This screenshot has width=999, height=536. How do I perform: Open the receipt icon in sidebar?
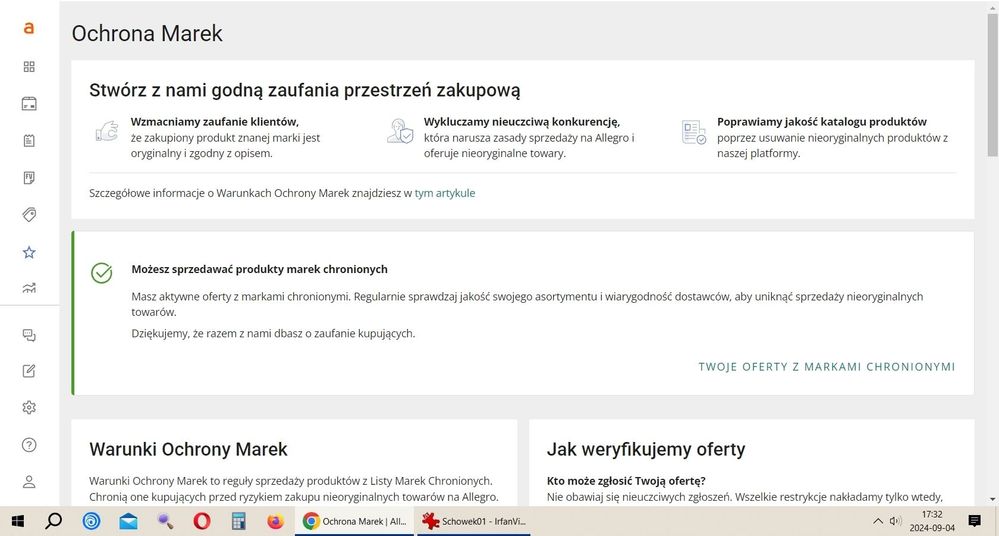(x=29, y=178)
